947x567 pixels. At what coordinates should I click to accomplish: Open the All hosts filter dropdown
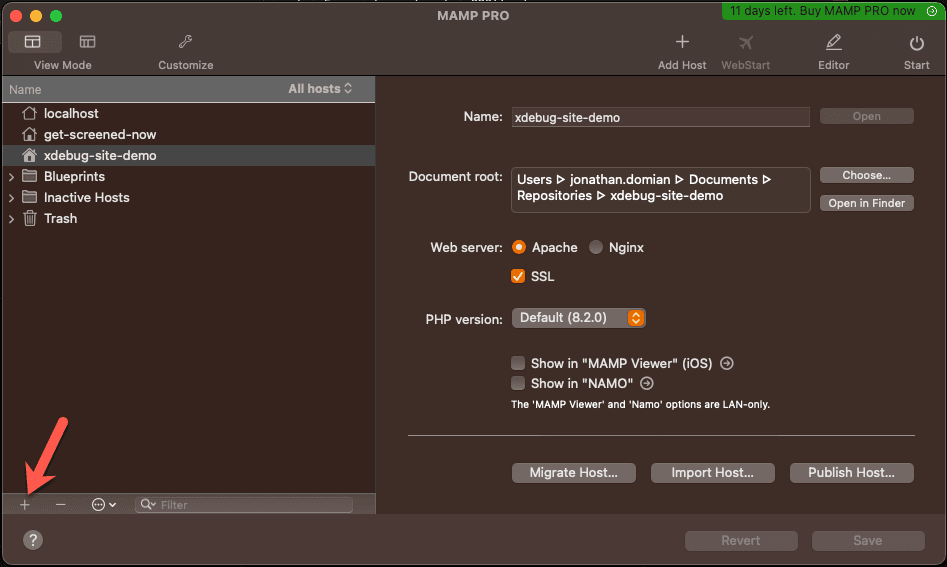pos(320,89)
